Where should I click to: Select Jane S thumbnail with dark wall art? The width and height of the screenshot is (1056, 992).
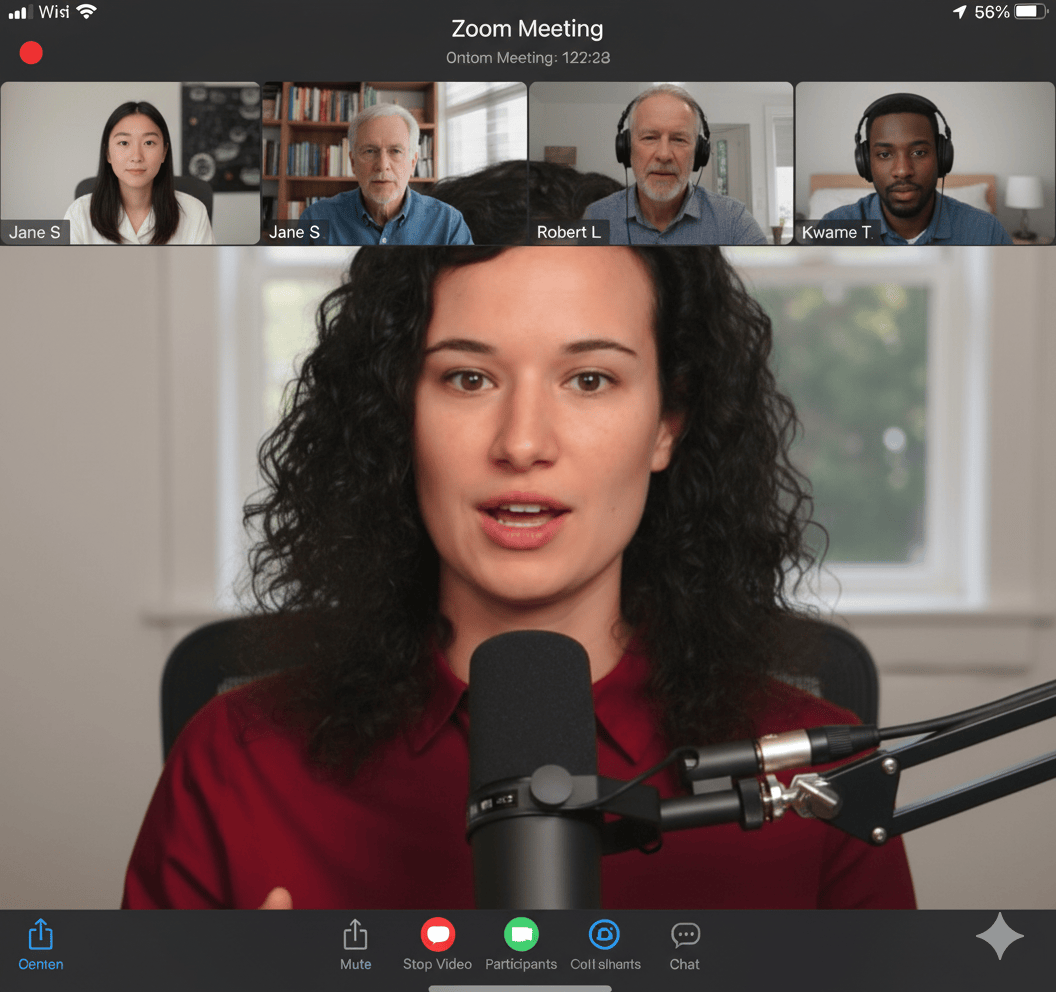pyautogui.click(x=130, y=163)
